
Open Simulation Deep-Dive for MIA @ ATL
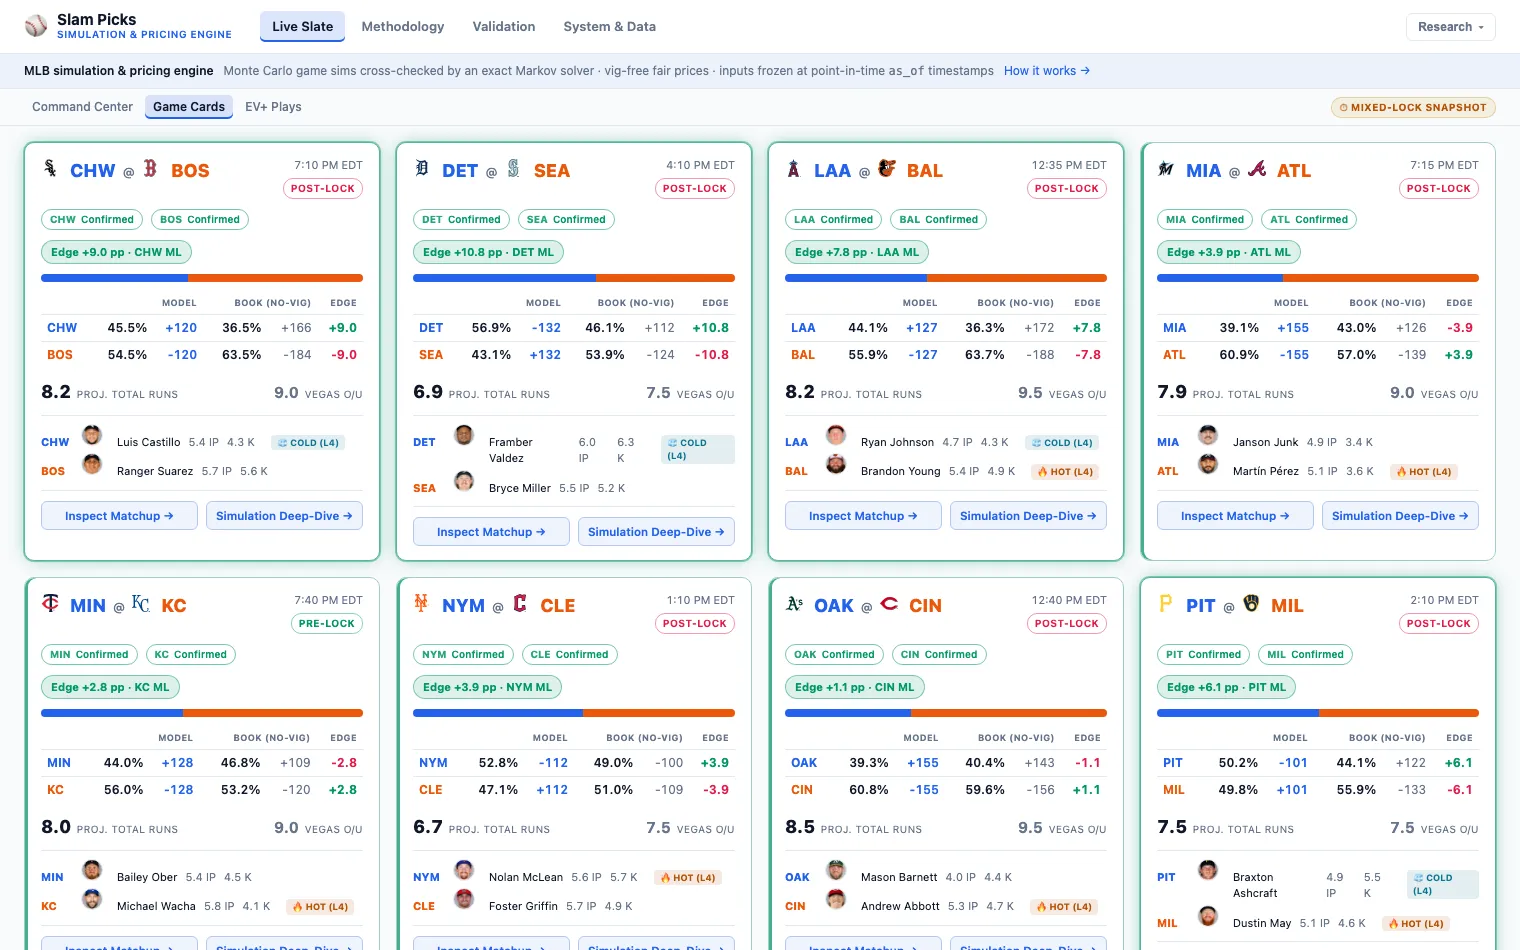coord(1400,516)
